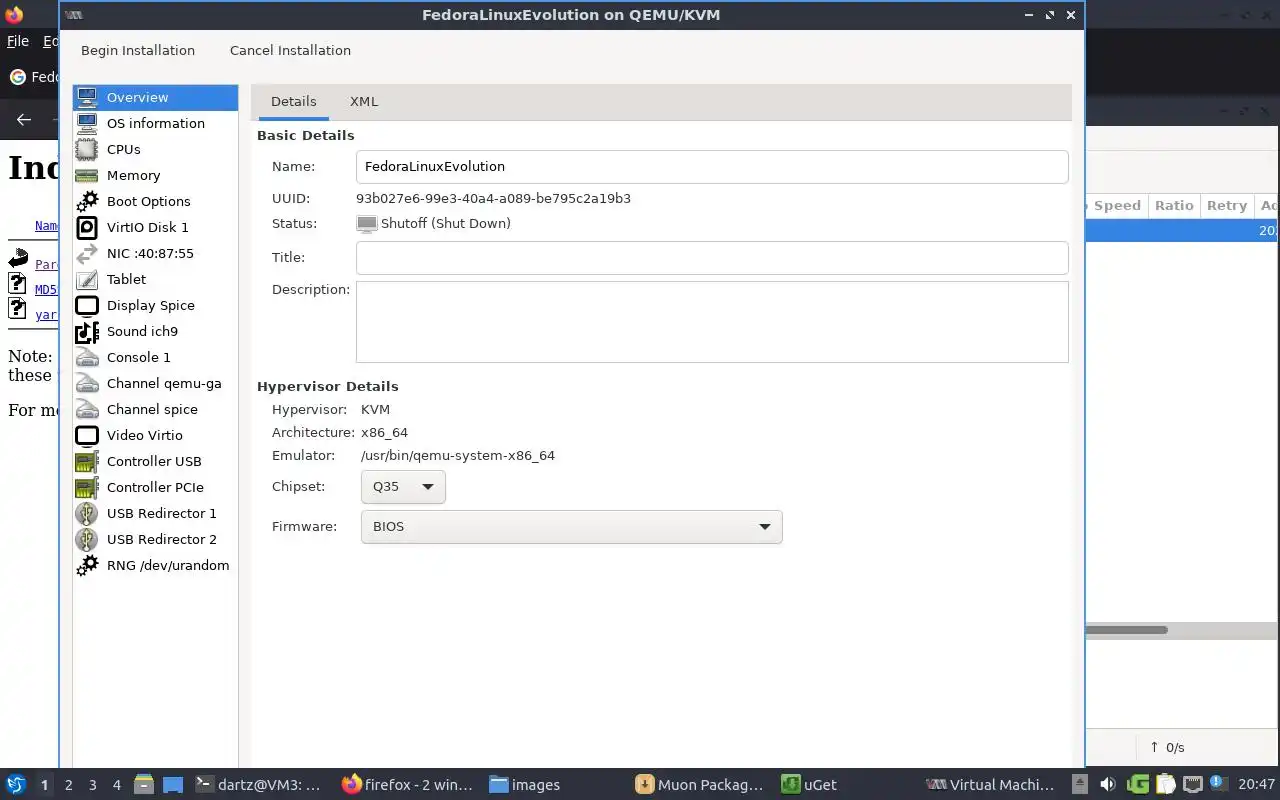Click the Muon Package Manager taskbar icon

(645, 784)
